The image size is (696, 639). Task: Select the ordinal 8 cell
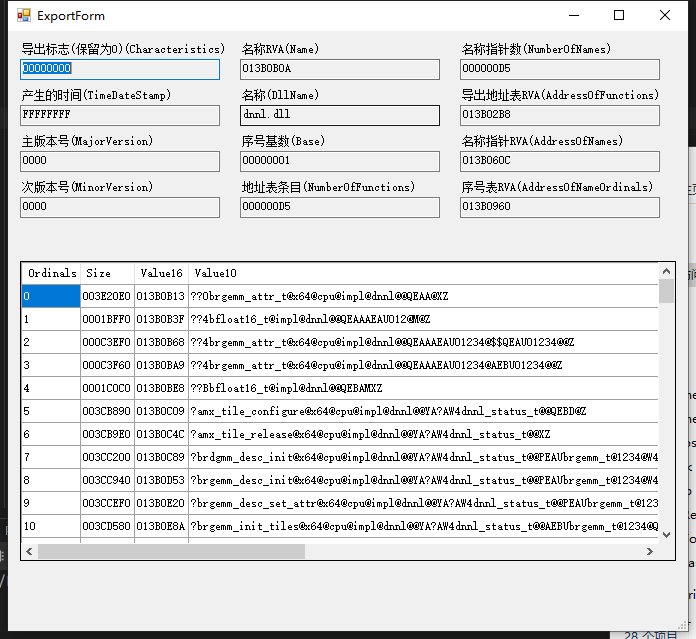point(51,480)
